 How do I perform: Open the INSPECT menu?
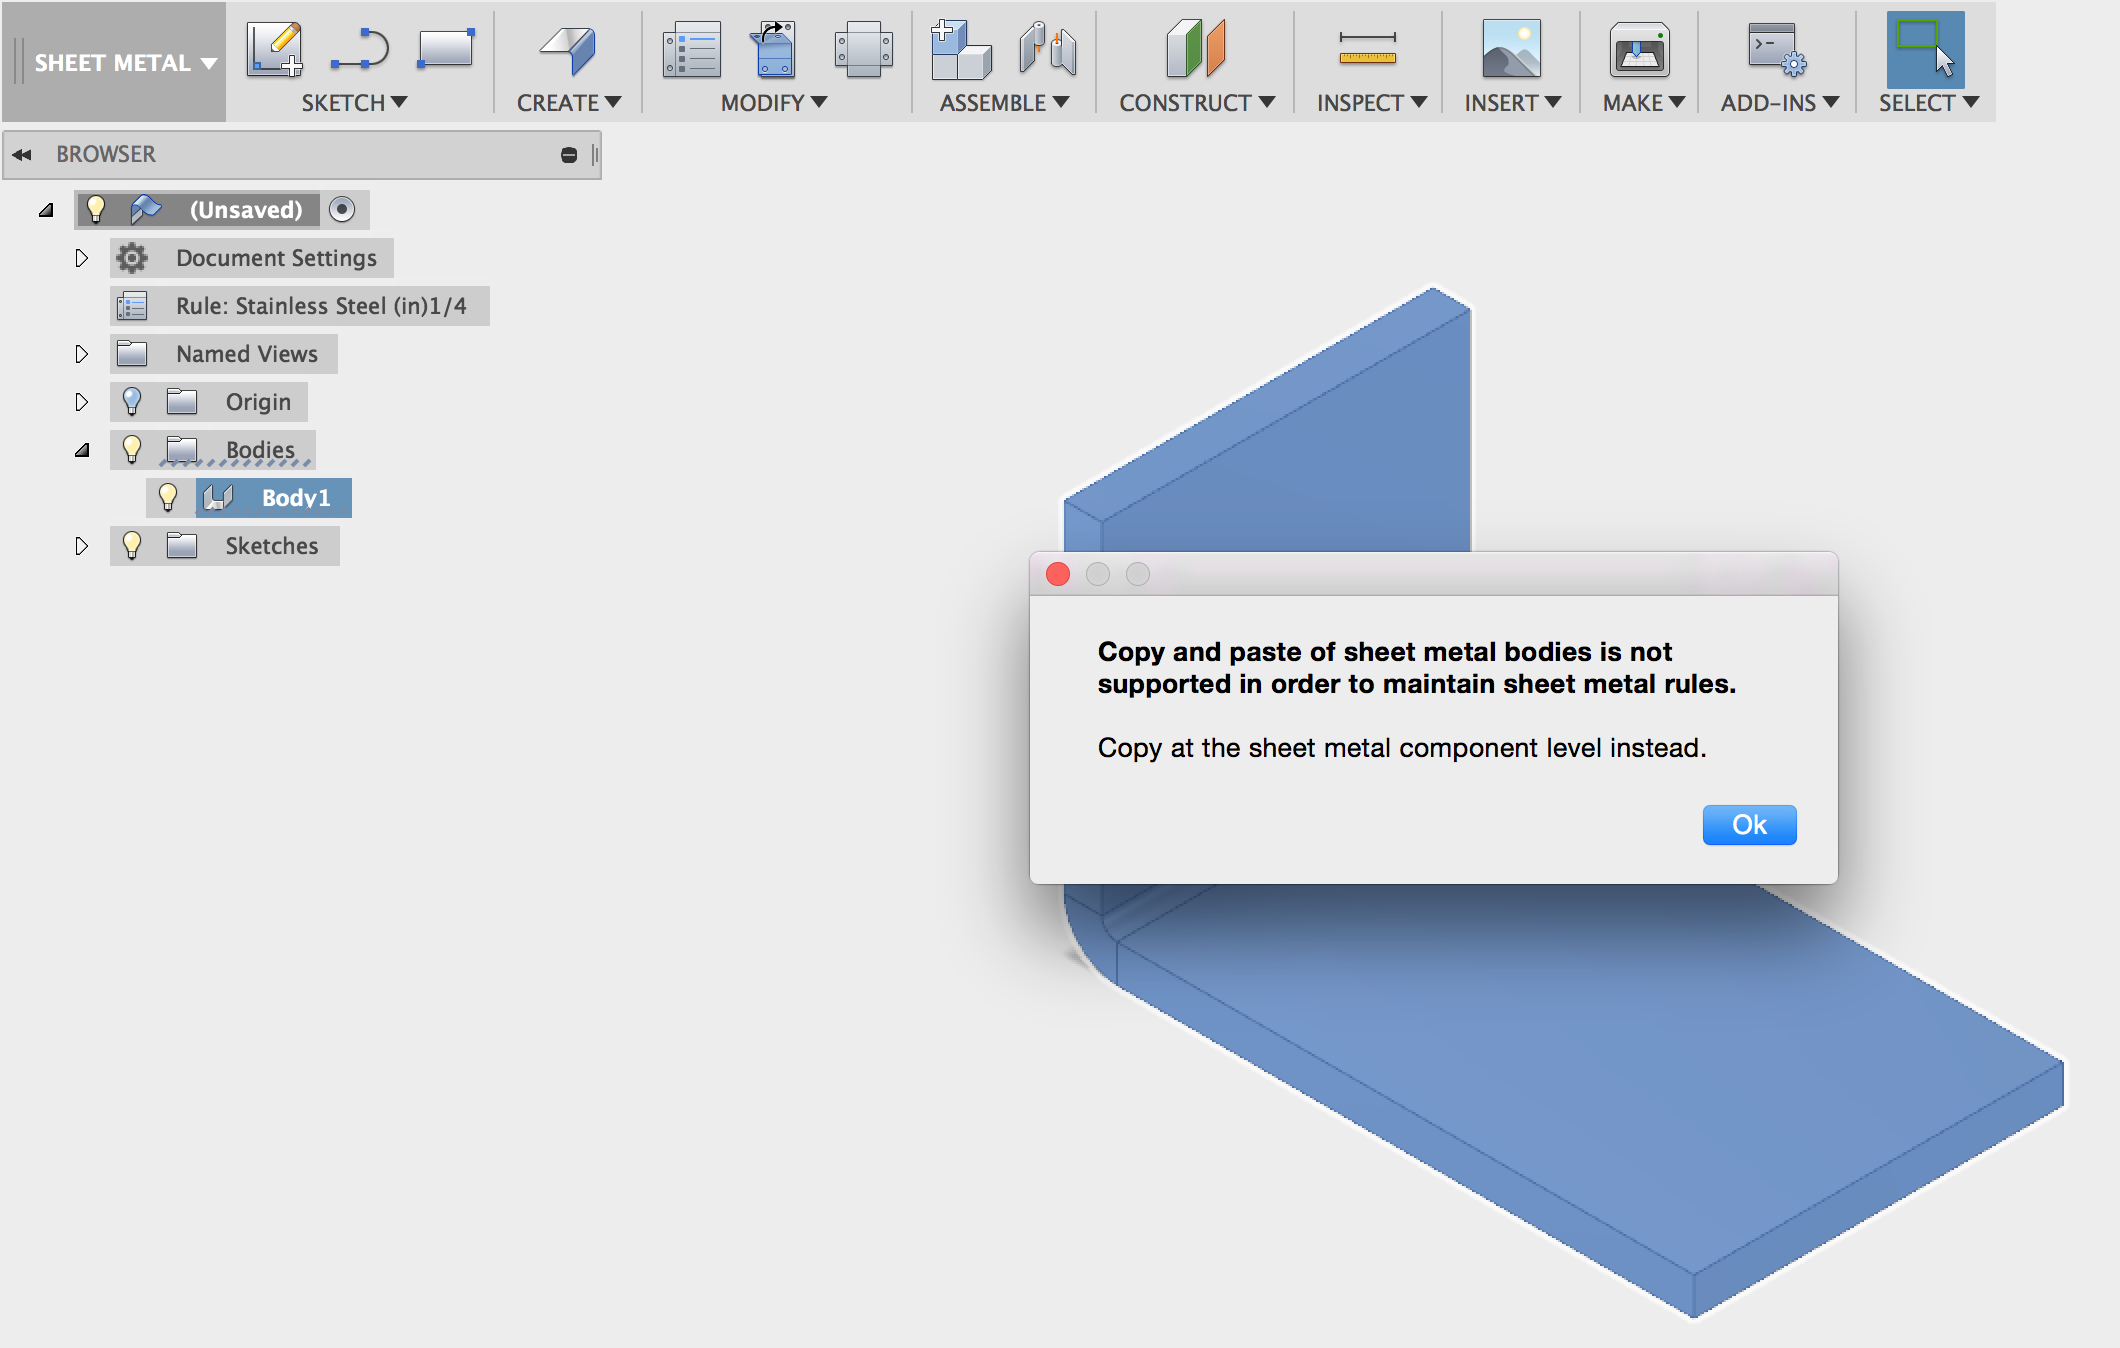click(1371, 103)
